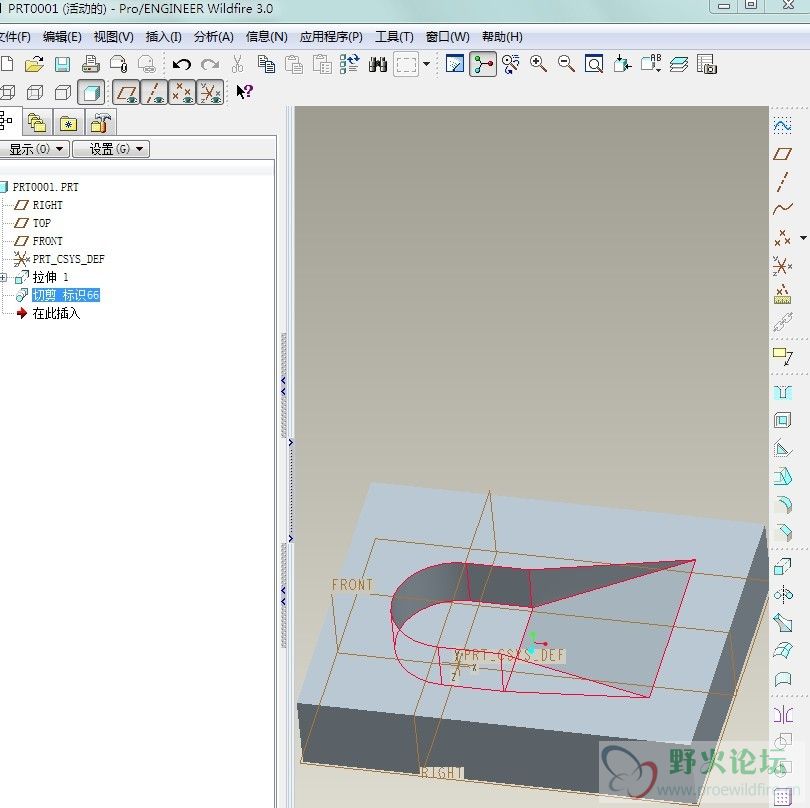810x808 pixels.
Task: Zoom out with the magnifier minus icon
Action: click(x=566, y=65)
